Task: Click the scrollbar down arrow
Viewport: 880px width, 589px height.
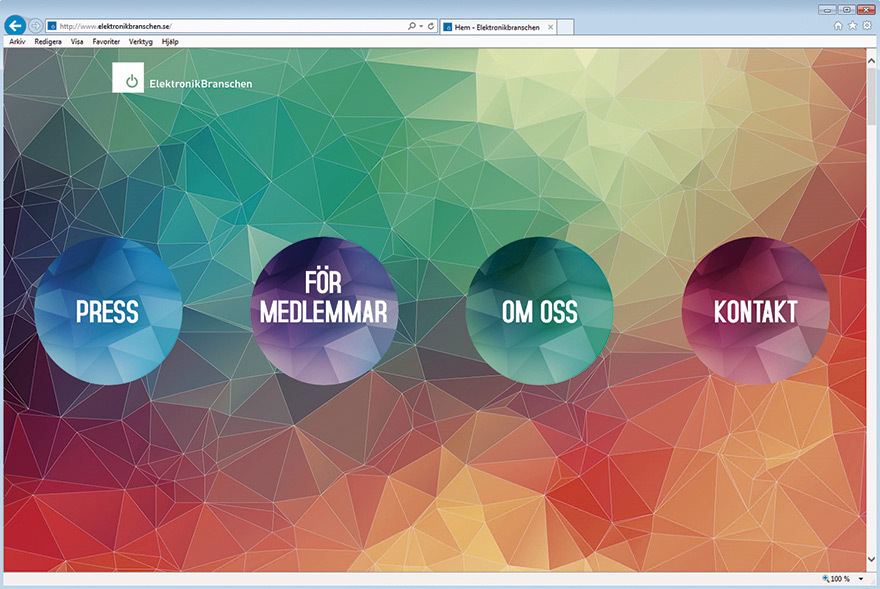Action: point(871,559)
